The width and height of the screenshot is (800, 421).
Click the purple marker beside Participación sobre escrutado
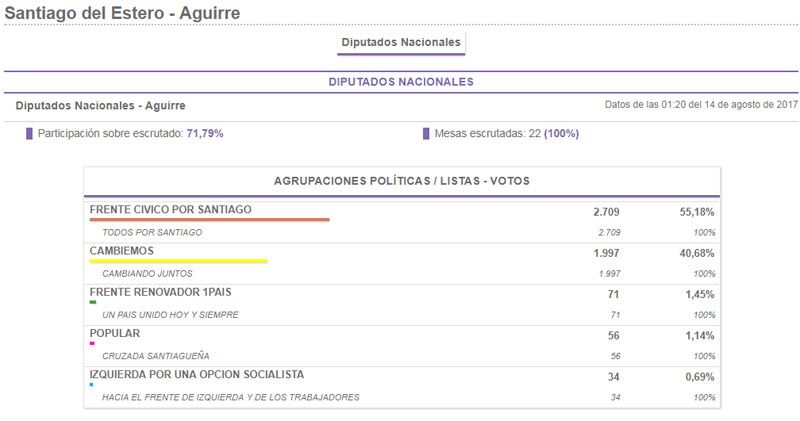(x=30, y=133)
